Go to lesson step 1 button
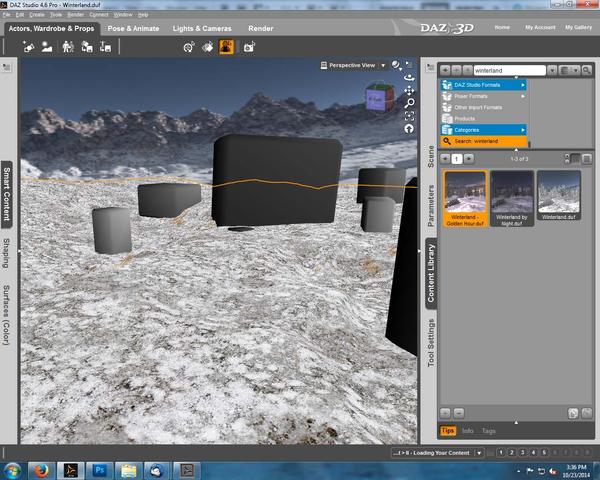 (501, 453)
